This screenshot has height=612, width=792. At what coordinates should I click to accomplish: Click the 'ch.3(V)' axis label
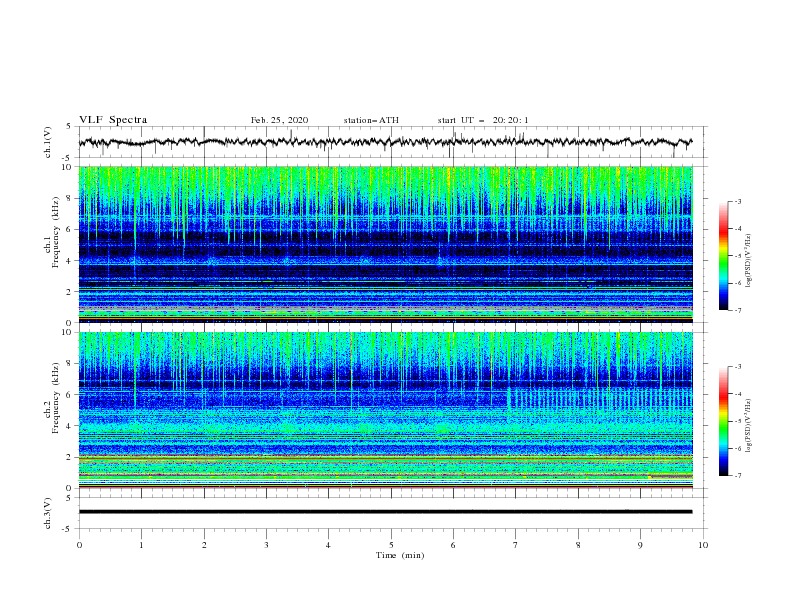(x=48, y=513)
